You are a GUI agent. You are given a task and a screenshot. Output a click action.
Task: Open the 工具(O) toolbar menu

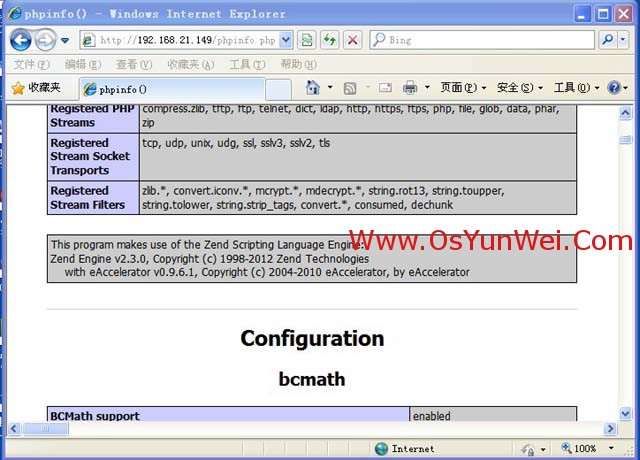point(576,87)
